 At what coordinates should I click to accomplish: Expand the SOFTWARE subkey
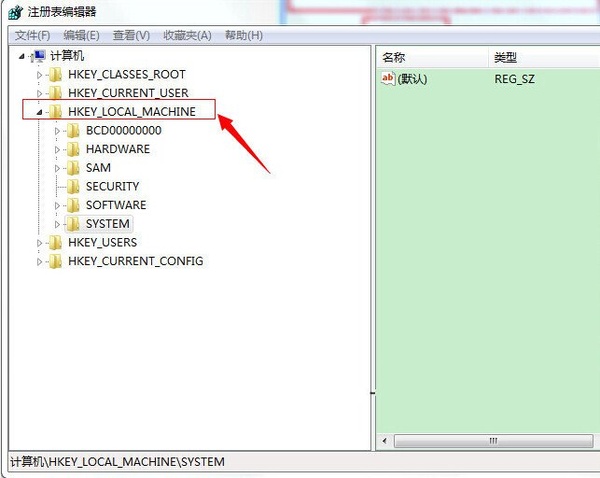[x=57, y=206]
